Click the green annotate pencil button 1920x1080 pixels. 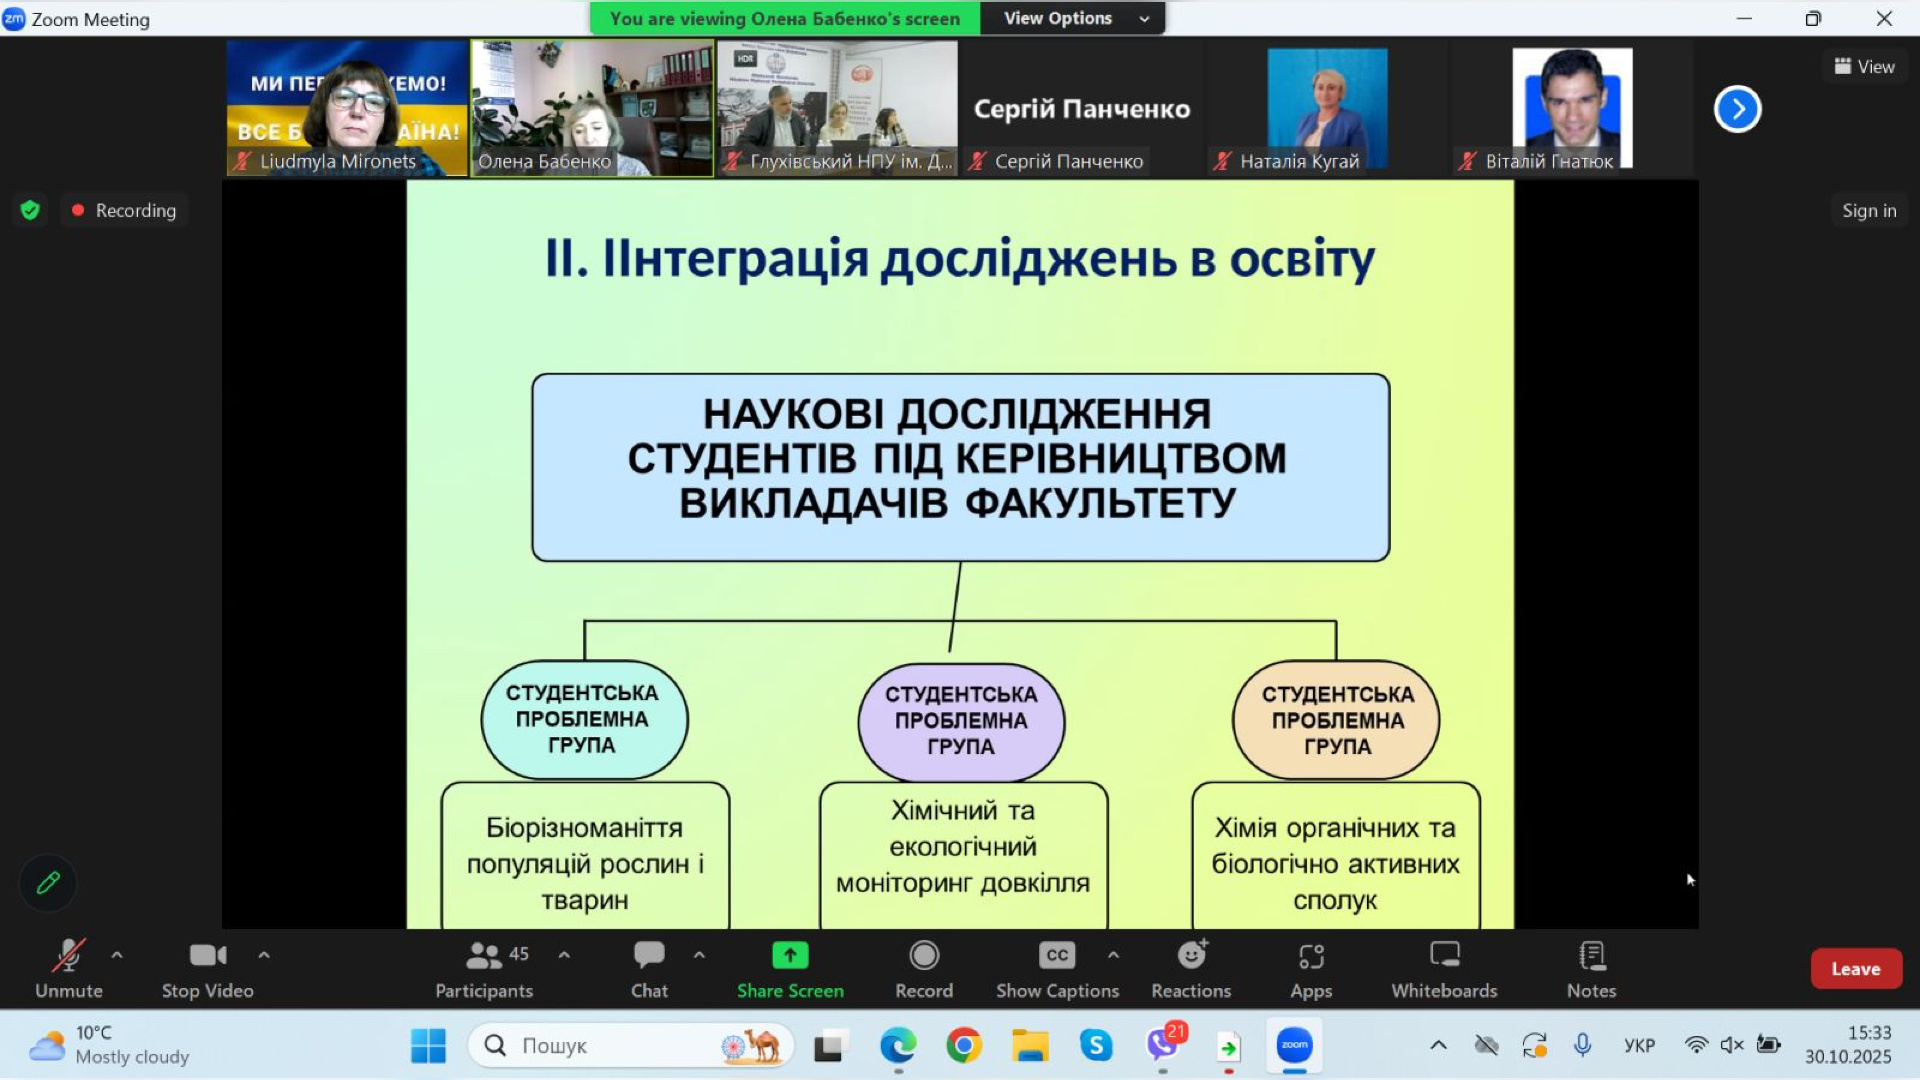coord(48,883)
